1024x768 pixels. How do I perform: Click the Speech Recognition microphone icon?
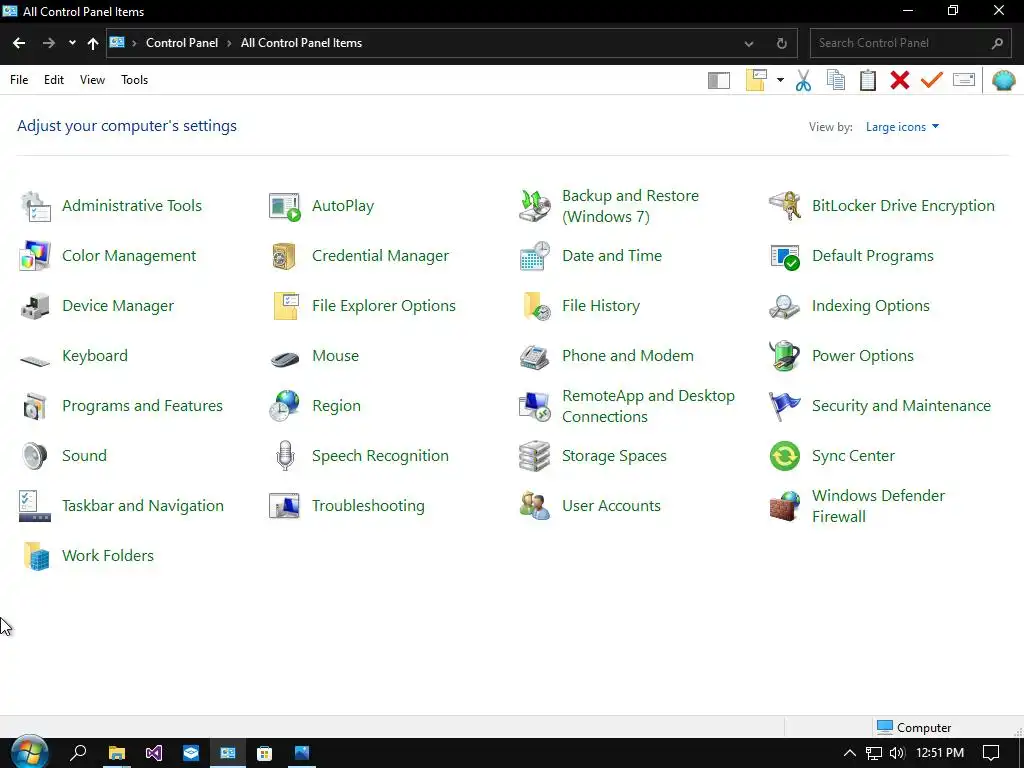[285, 456]
